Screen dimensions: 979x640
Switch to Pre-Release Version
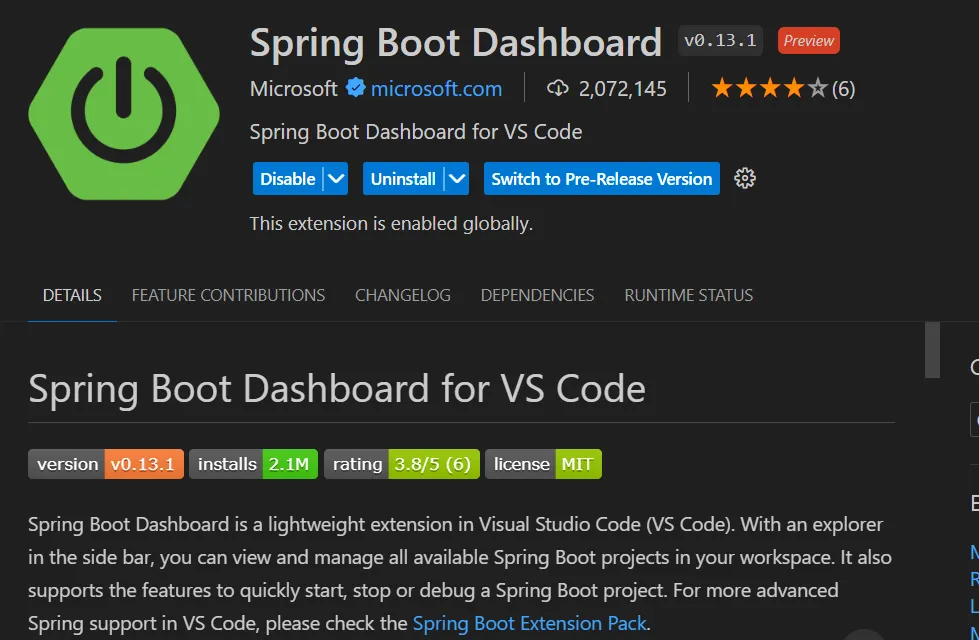602,179
